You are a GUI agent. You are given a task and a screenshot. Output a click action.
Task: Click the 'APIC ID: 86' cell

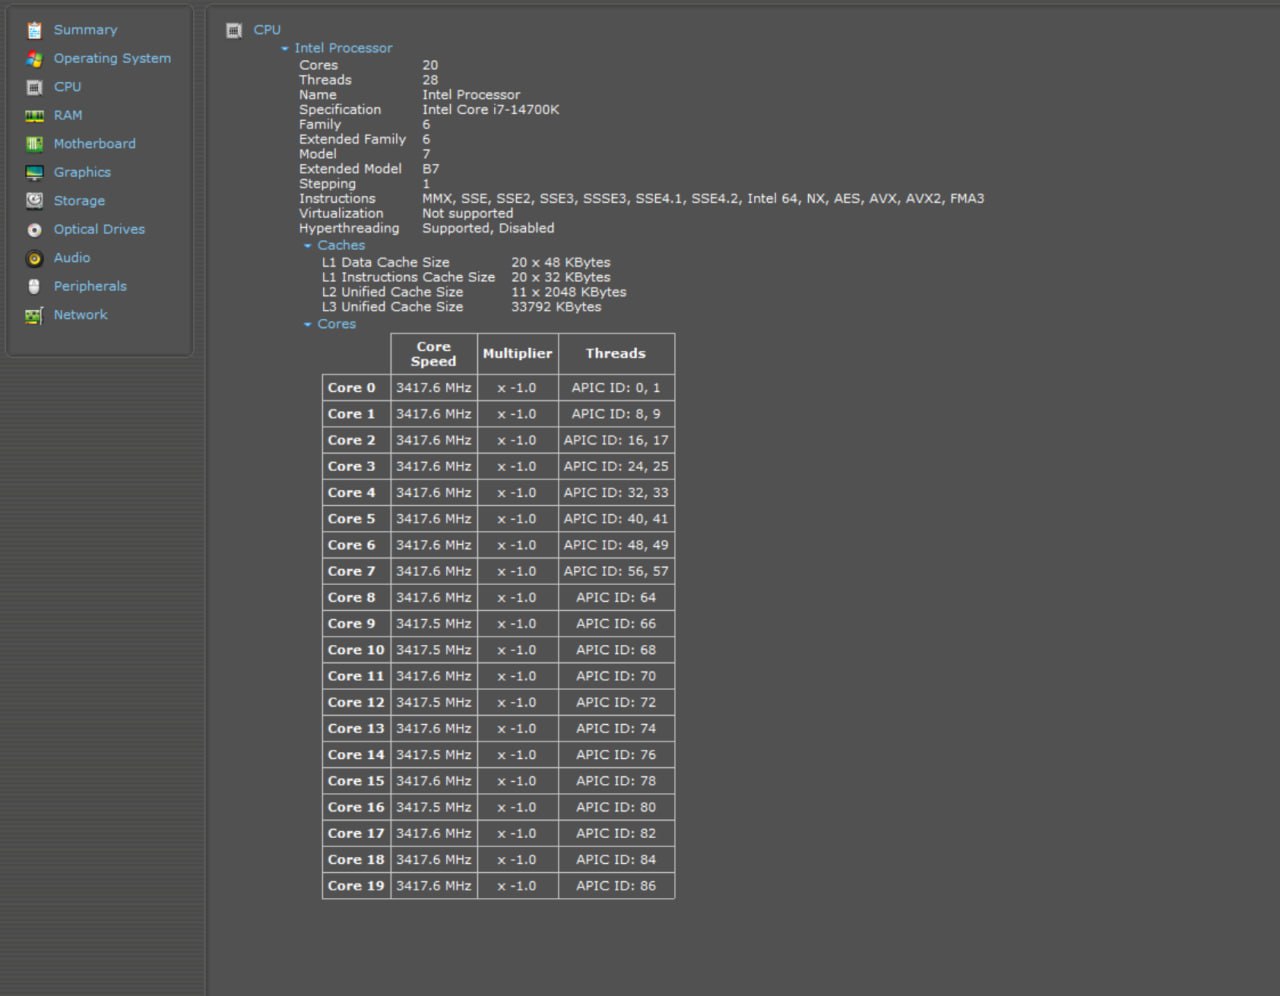[x=616, y=886]
